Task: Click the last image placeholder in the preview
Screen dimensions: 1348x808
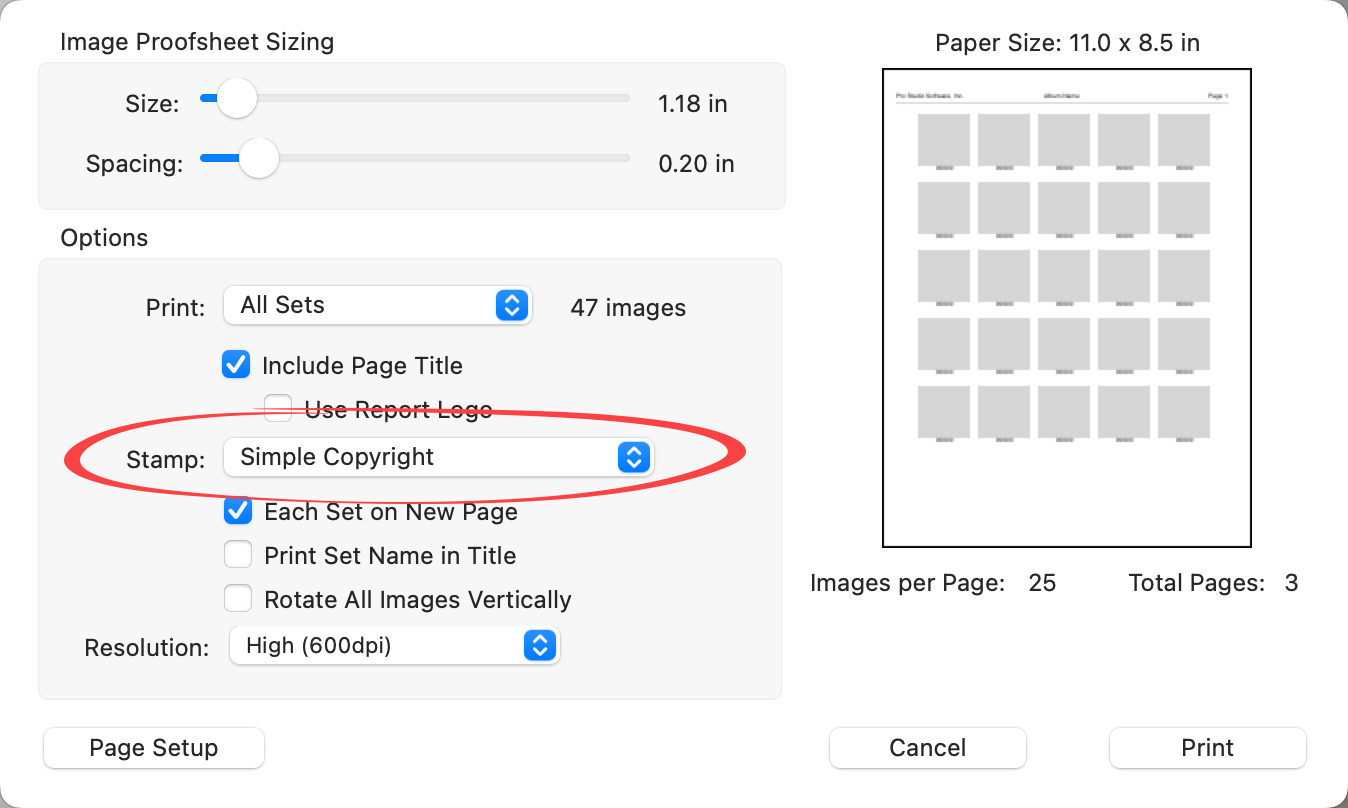Action: pyautogui.click(x=1184, y=412)
